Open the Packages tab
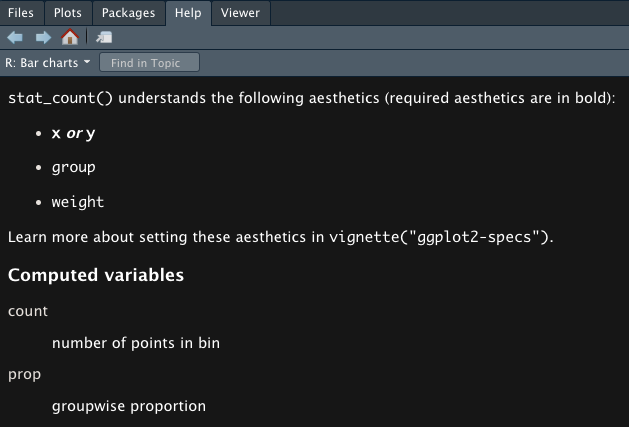The width and height of the screenshot is (629, 427). (x=128, y=13)
